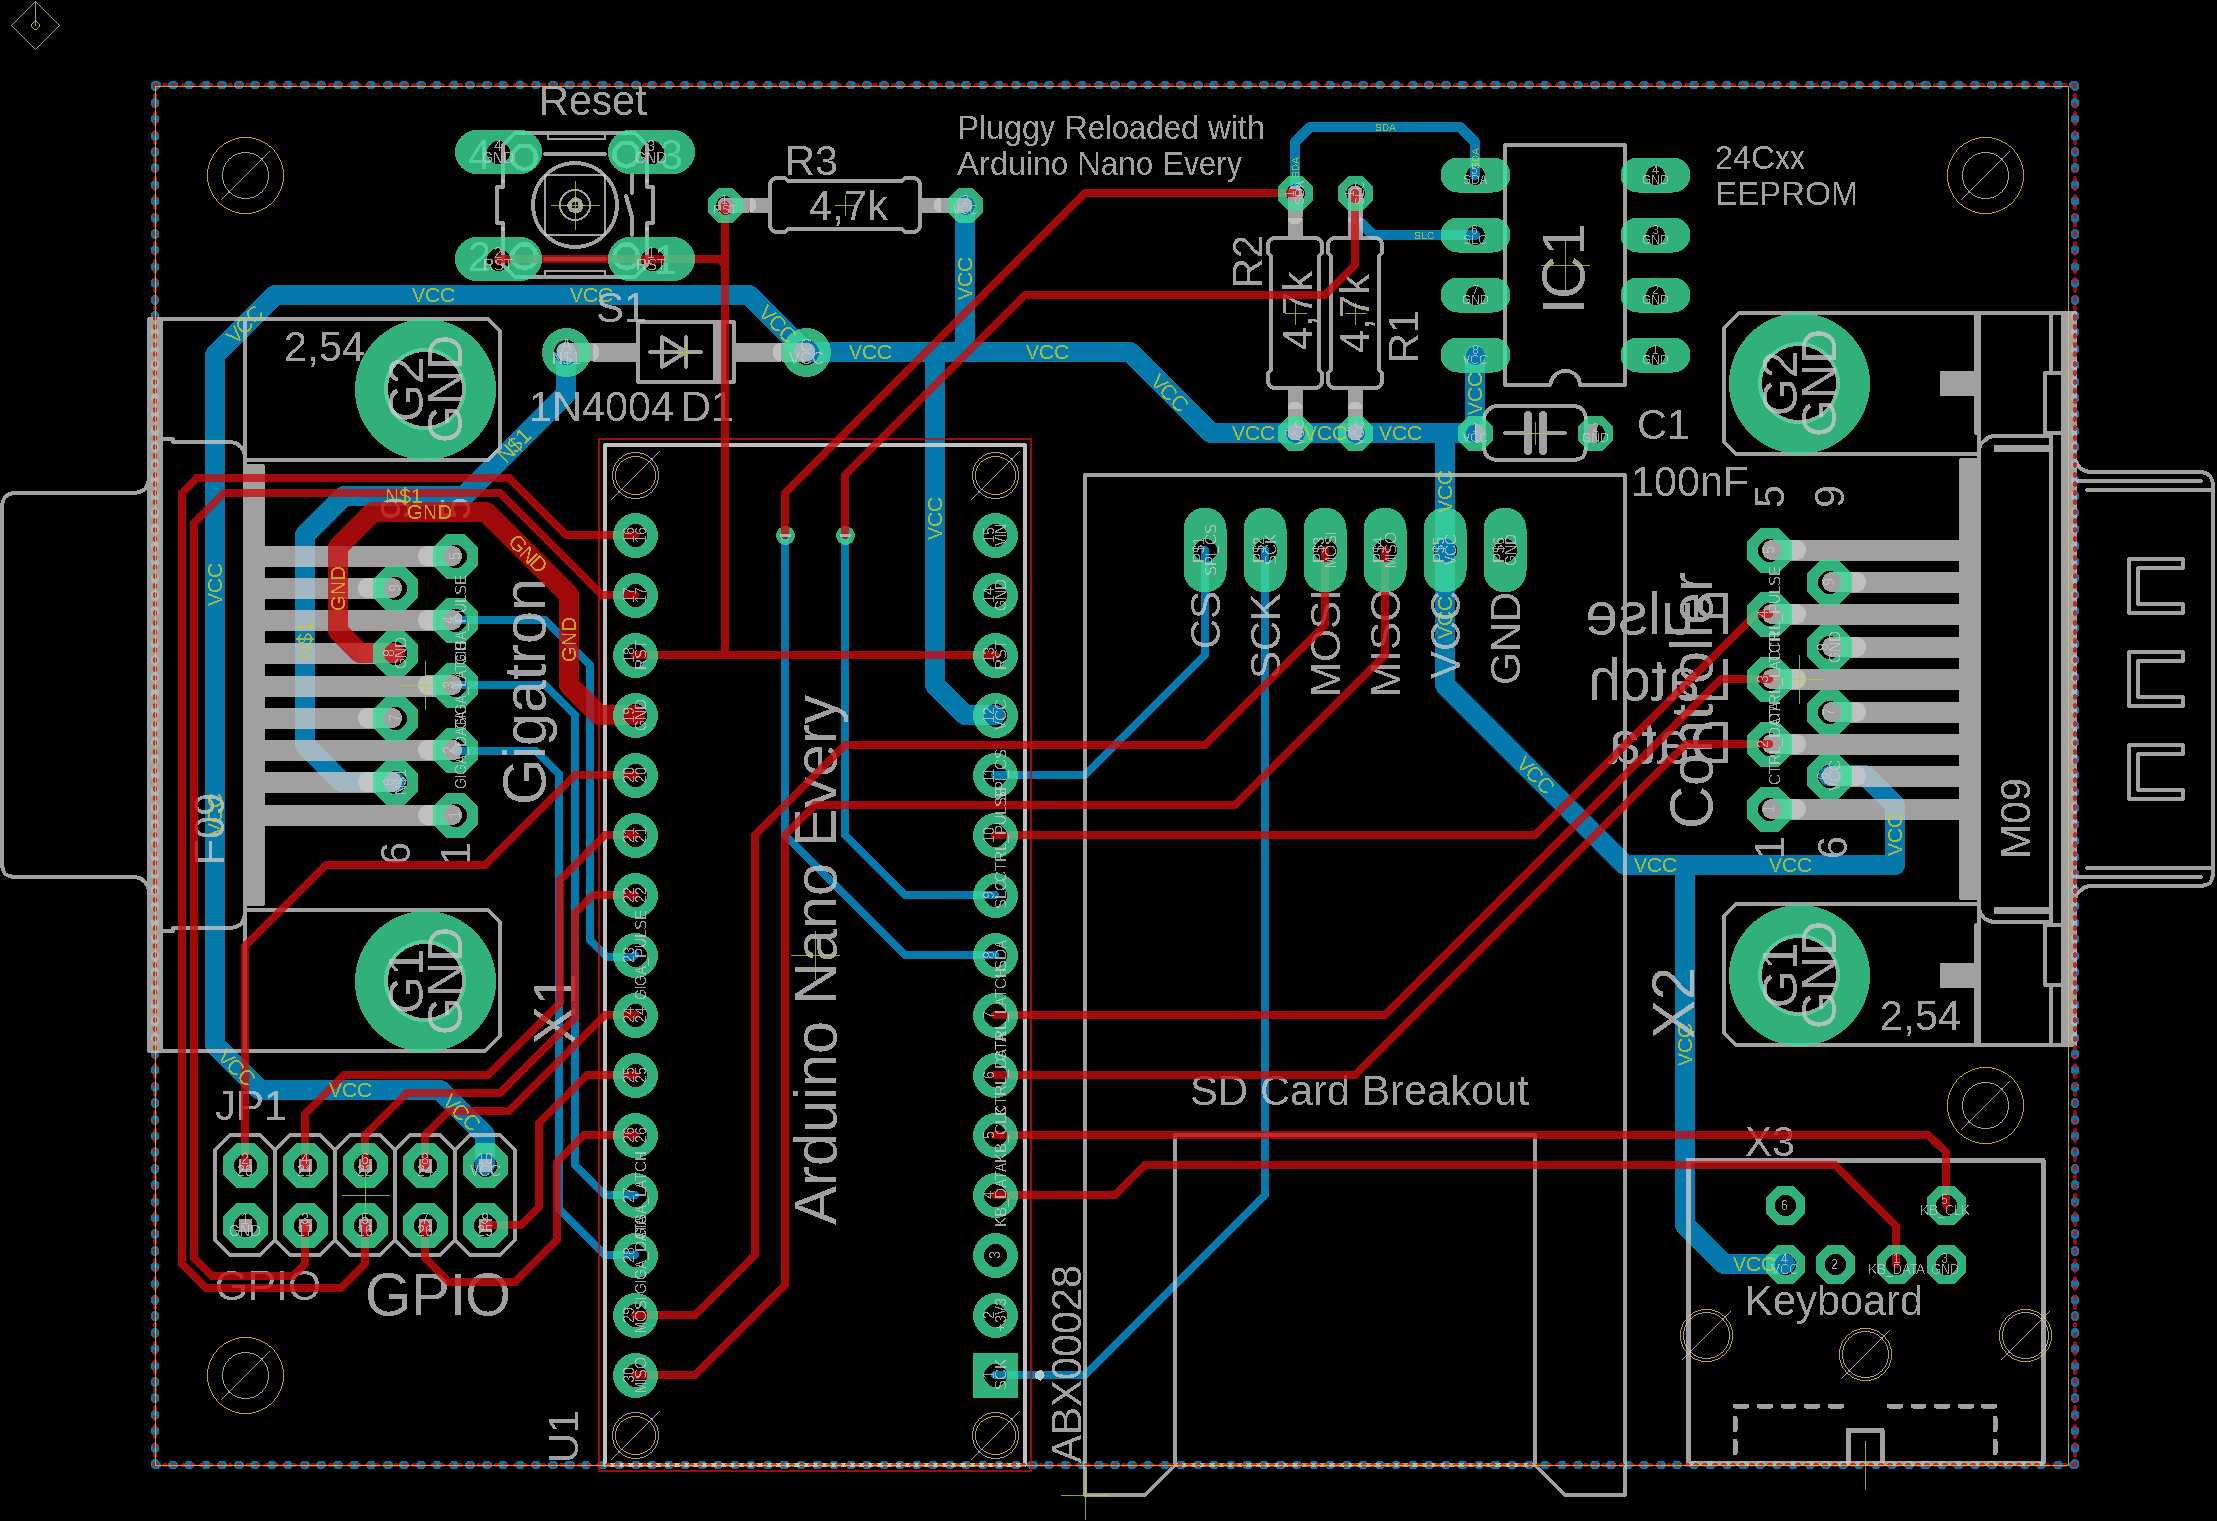Select the R2 4,7k resistor

coord(1295,312)
